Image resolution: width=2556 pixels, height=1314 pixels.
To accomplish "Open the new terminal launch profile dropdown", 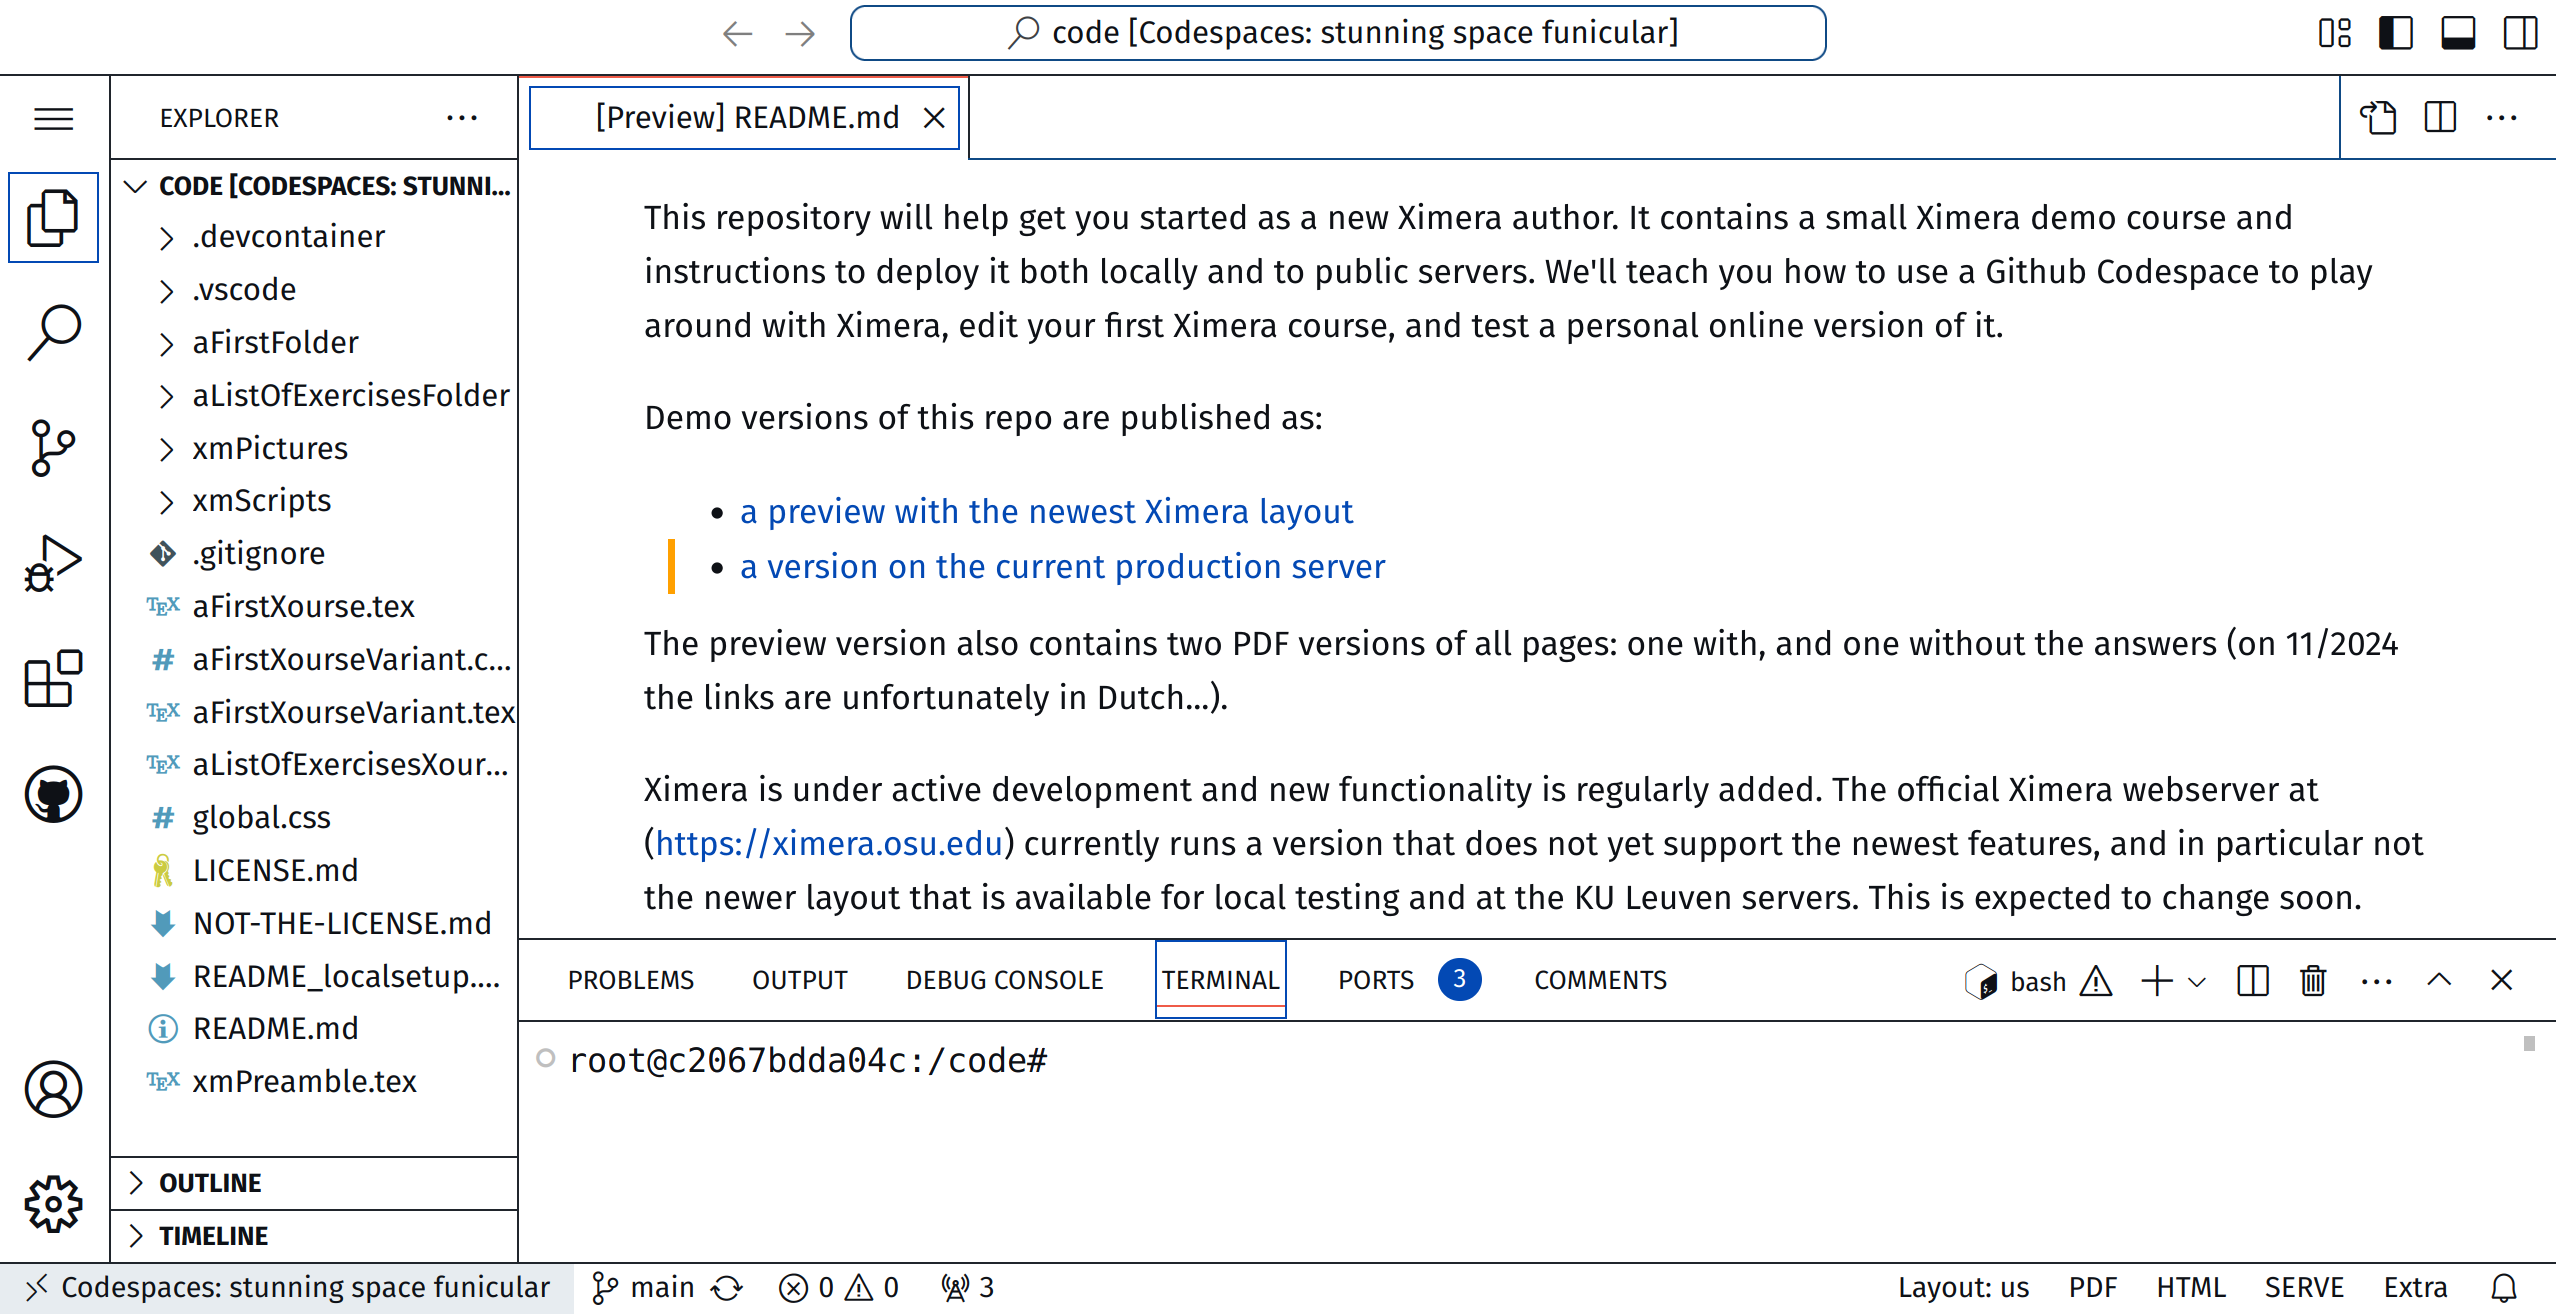I will [x=2197, y=981].
